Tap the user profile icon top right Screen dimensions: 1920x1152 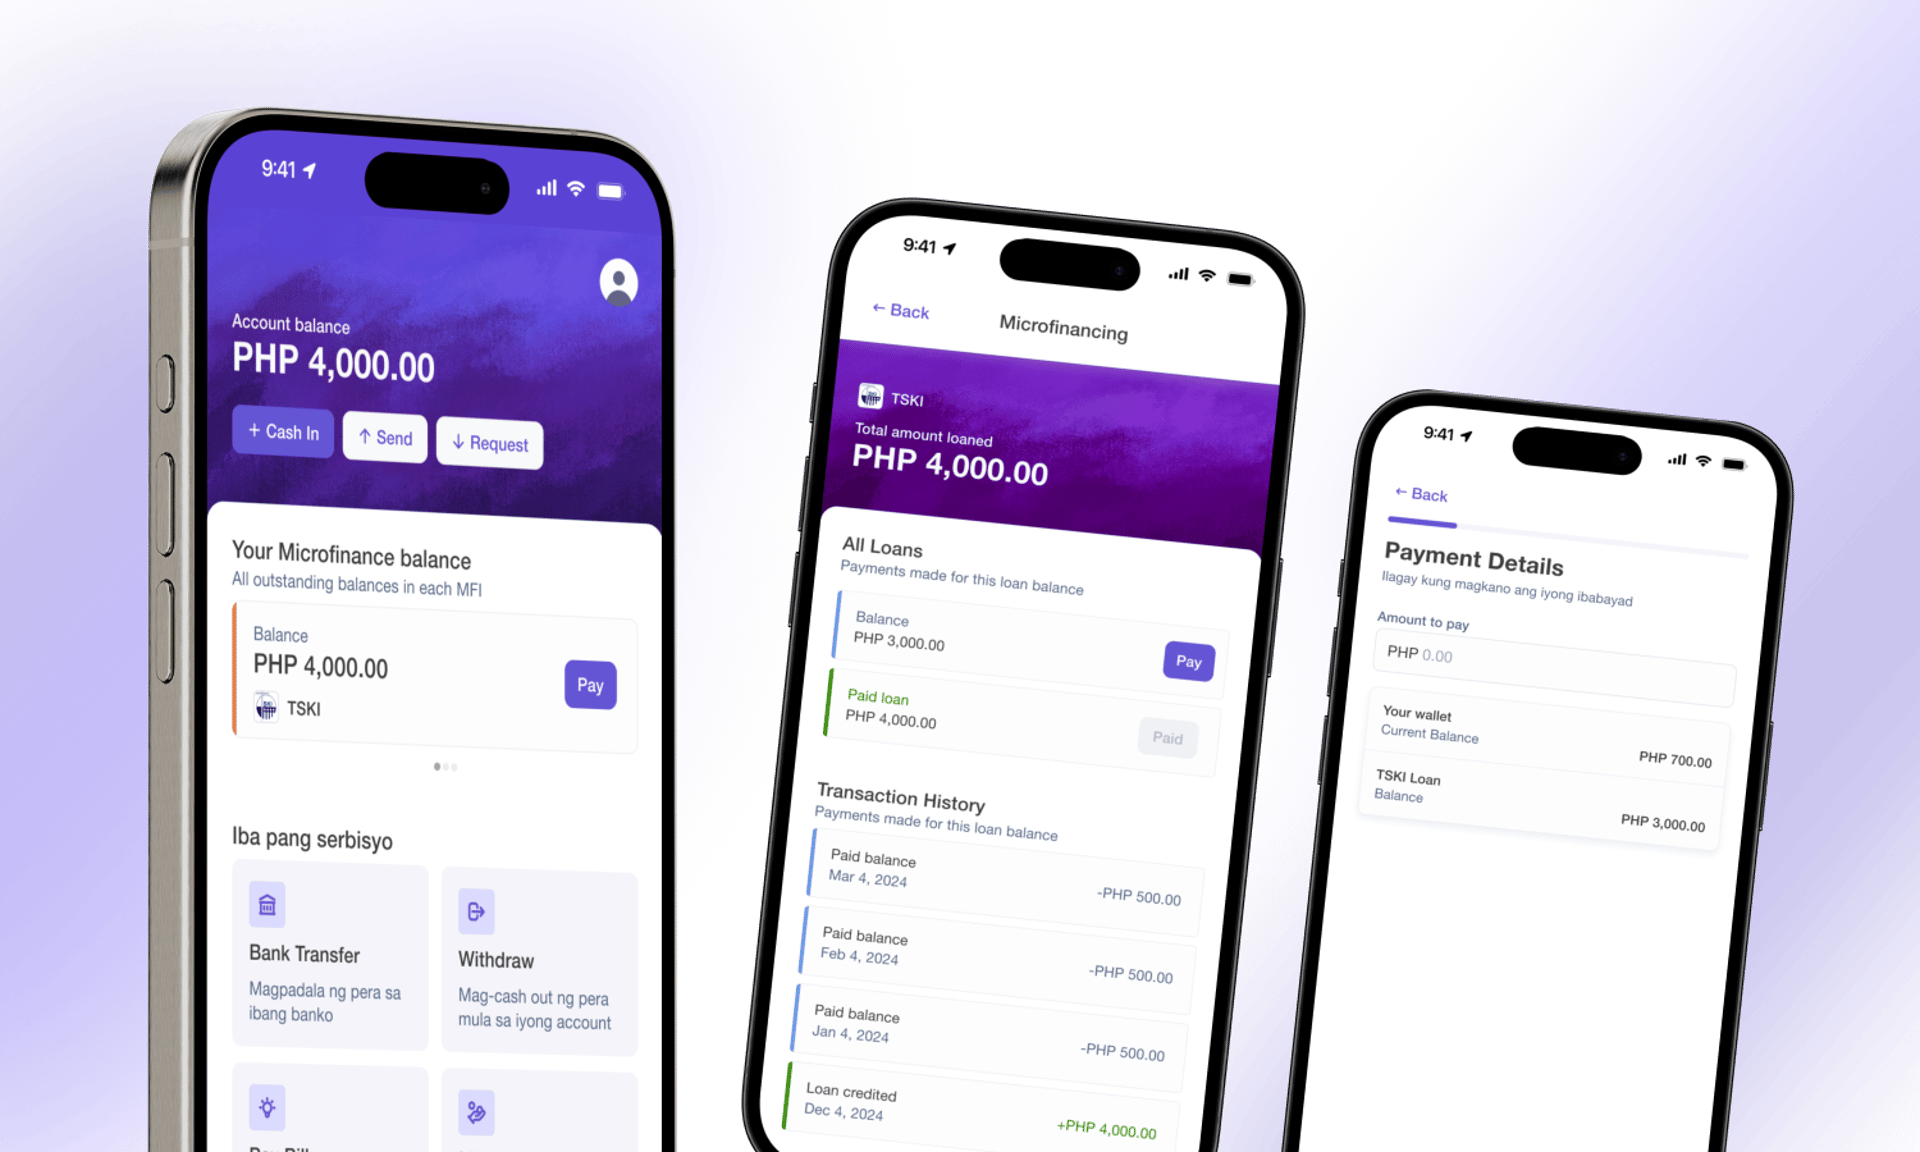point(620,284)
